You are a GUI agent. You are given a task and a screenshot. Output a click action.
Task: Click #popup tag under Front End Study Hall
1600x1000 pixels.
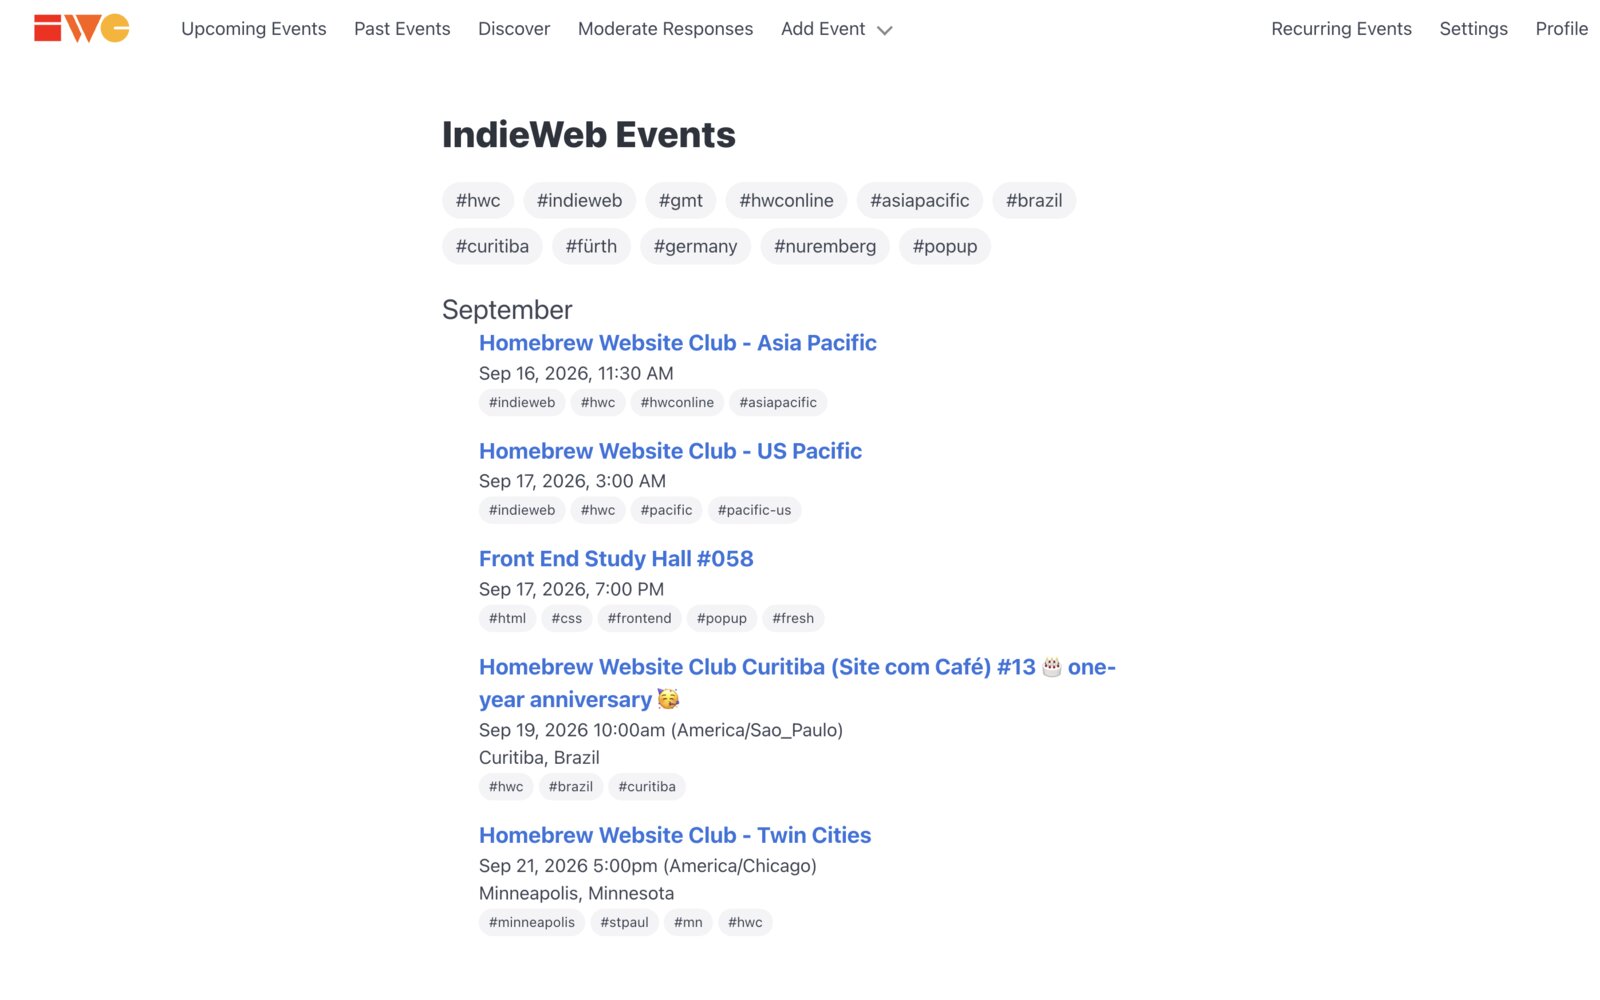pyautogui.click(x=722, y=618)
